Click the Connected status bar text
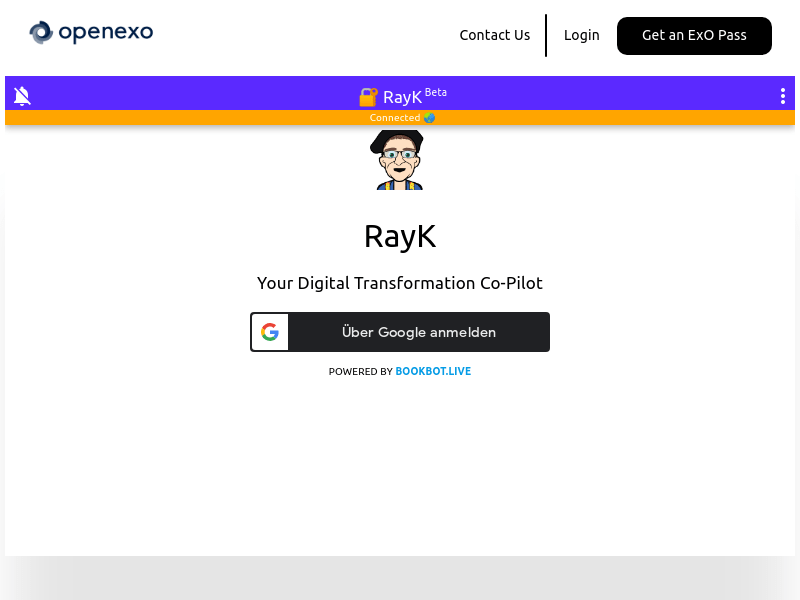Viewport: 800px width, 600px height. 395,118
